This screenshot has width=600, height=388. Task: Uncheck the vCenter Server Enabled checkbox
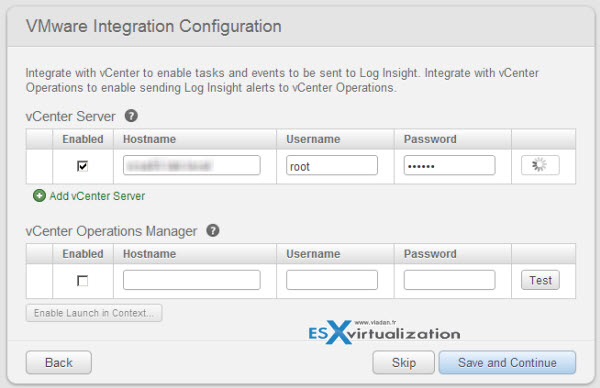tap(82, 166)
